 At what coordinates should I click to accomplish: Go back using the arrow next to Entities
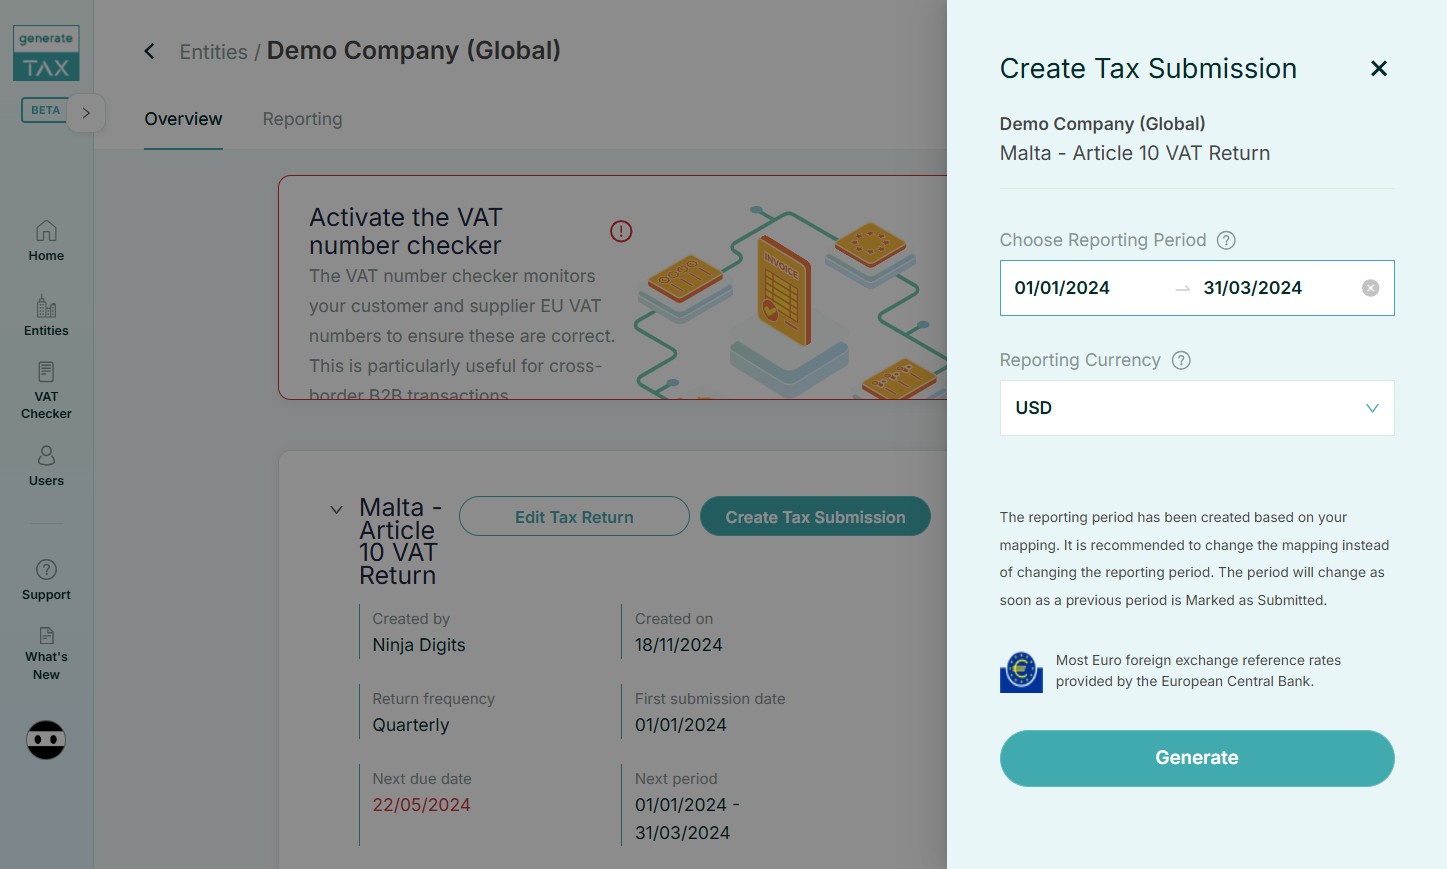click(x=150, y=51)
